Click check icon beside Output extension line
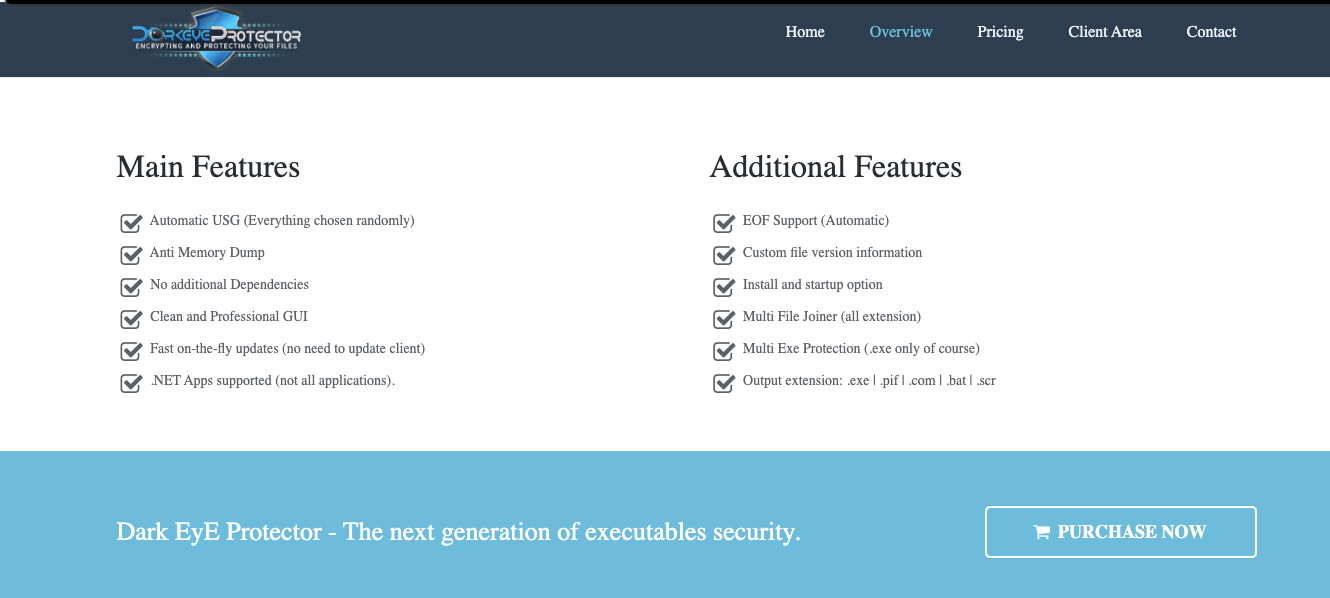The width and height of the screenshot is (1330, 598). [724, 382]
